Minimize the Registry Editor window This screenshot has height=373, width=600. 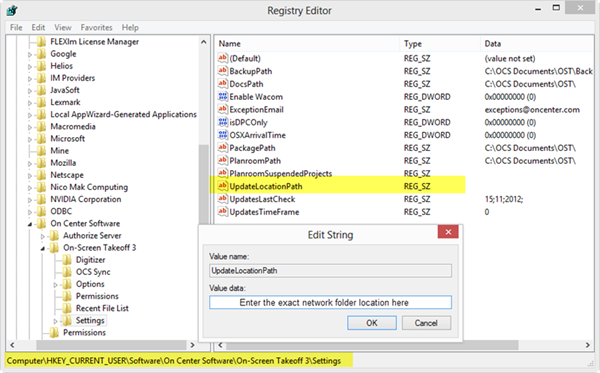point(538,8)
